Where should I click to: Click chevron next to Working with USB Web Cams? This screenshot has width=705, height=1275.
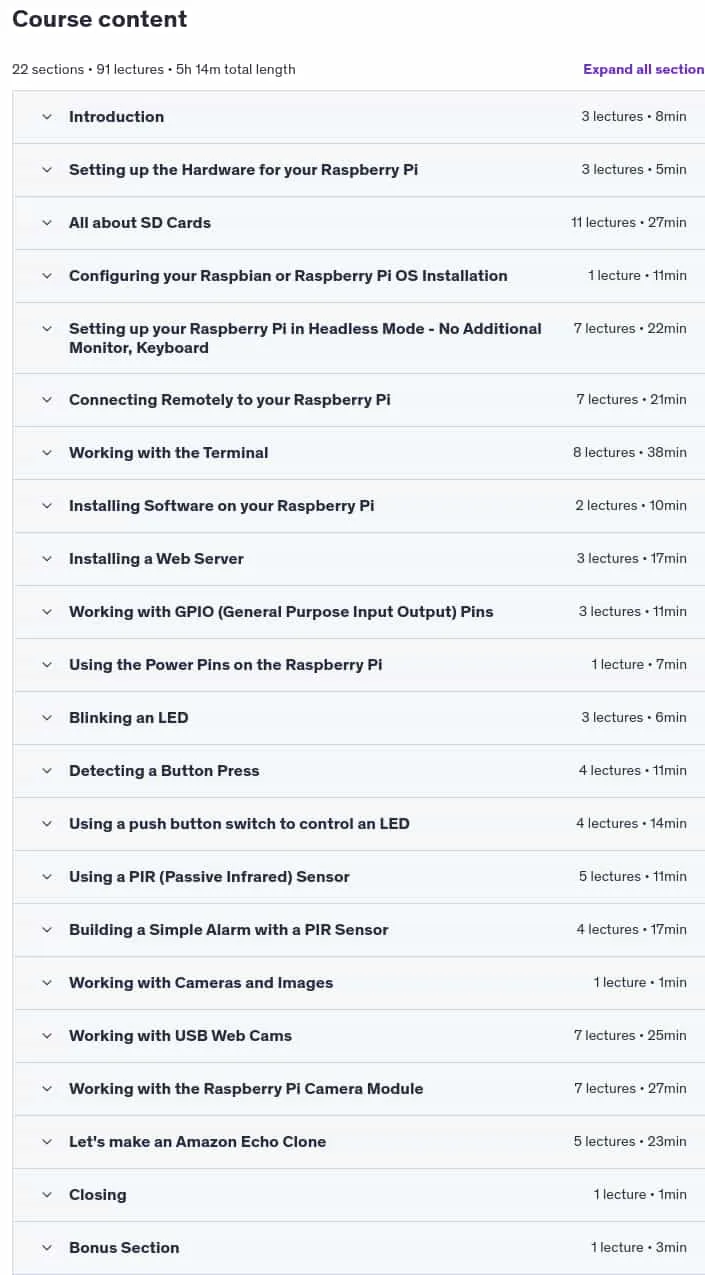pos(46,1036)
